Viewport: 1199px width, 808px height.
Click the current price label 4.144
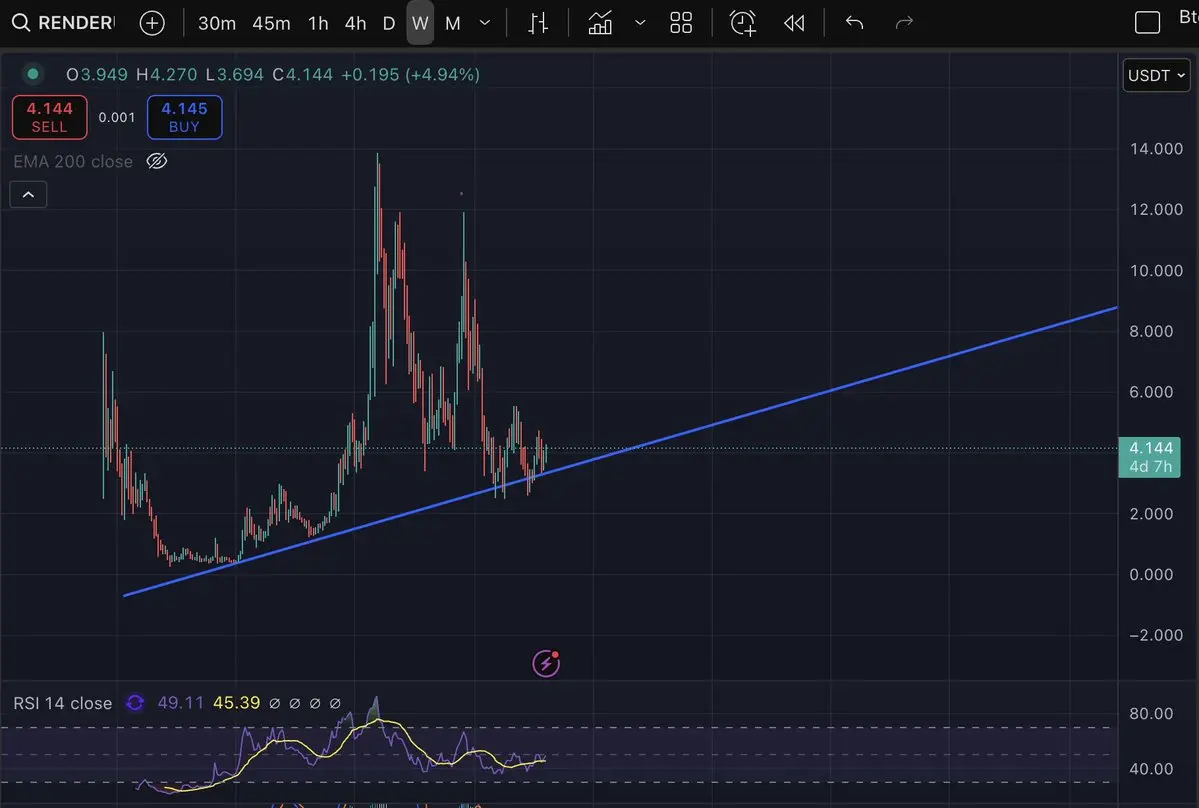coord(1149,457)
